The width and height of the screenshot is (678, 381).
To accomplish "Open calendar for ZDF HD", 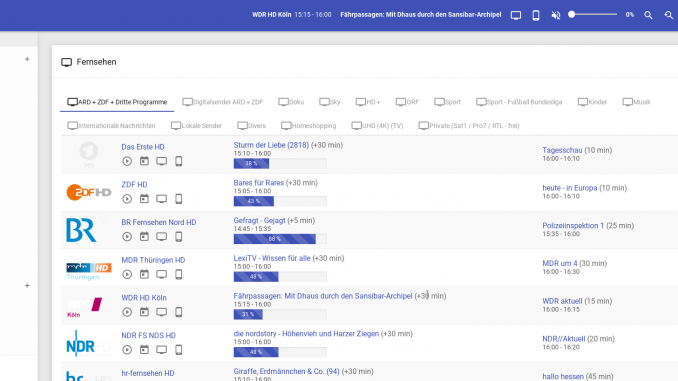I will pos(144,199).
